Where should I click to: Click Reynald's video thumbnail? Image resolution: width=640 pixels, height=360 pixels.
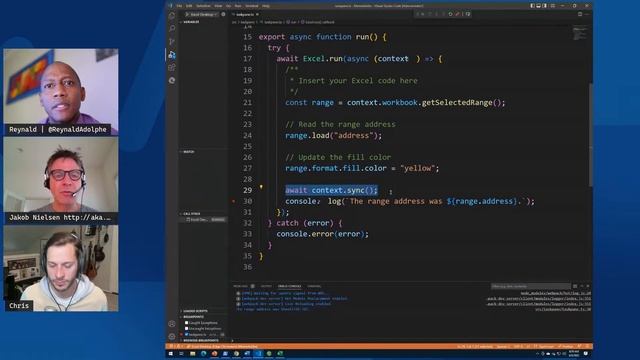coord(61,92)
